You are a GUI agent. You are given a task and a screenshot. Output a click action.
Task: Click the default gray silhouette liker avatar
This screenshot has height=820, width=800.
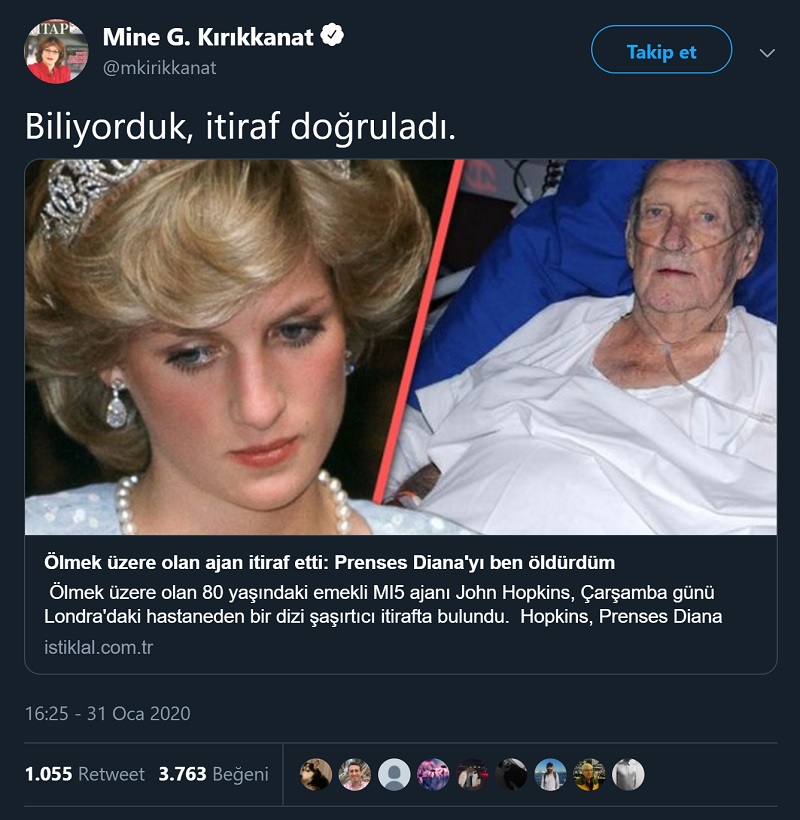tap(394, 774)
